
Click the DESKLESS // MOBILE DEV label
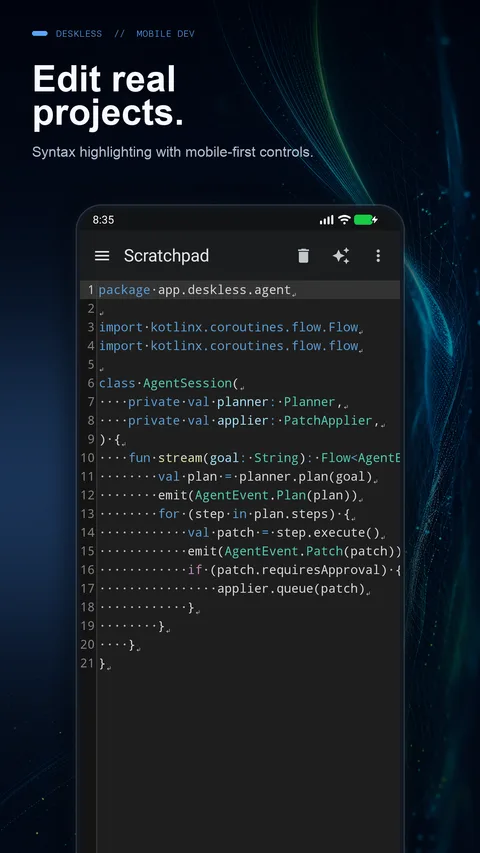[125, 34]
